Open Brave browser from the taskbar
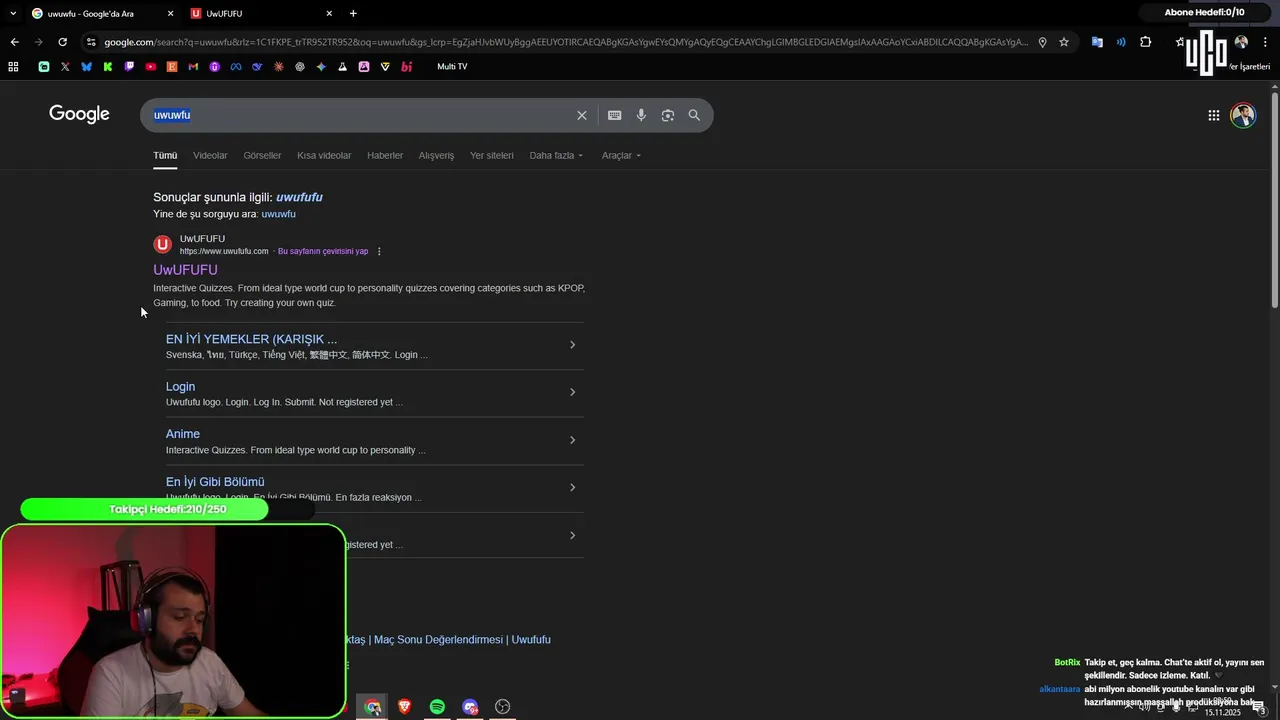Image resolution: width=1280 pixels, height=720 pixels. pos(404,707)
